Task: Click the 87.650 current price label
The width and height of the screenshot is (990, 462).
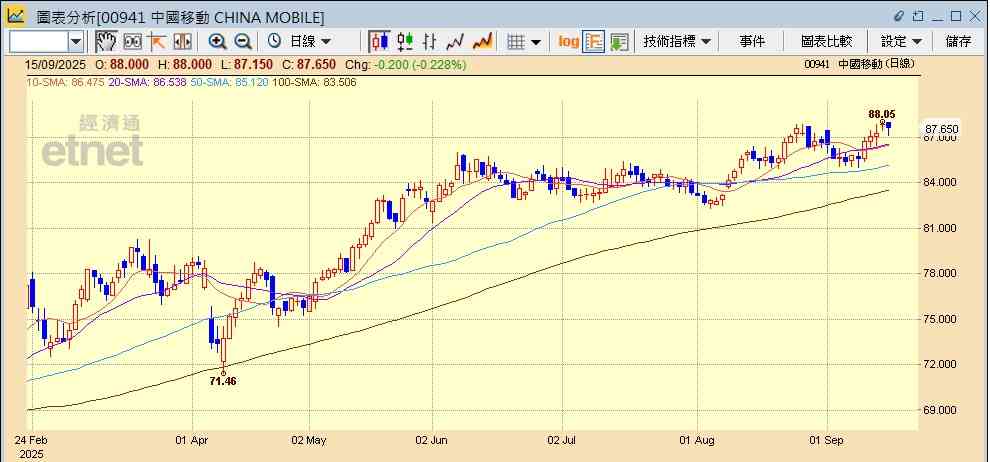Action: (x=941, y=129)
